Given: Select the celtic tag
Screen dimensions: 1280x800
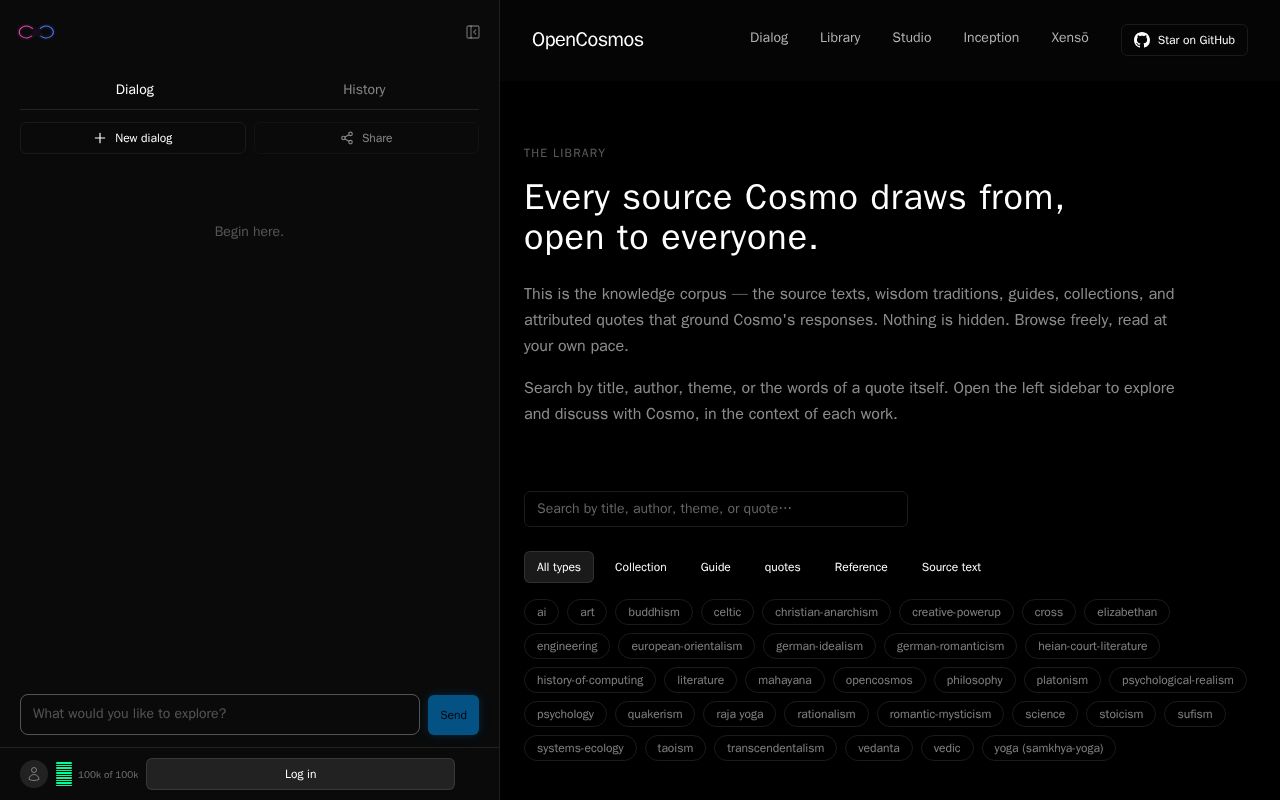Looking at the screenshot, I should (728, 612).
